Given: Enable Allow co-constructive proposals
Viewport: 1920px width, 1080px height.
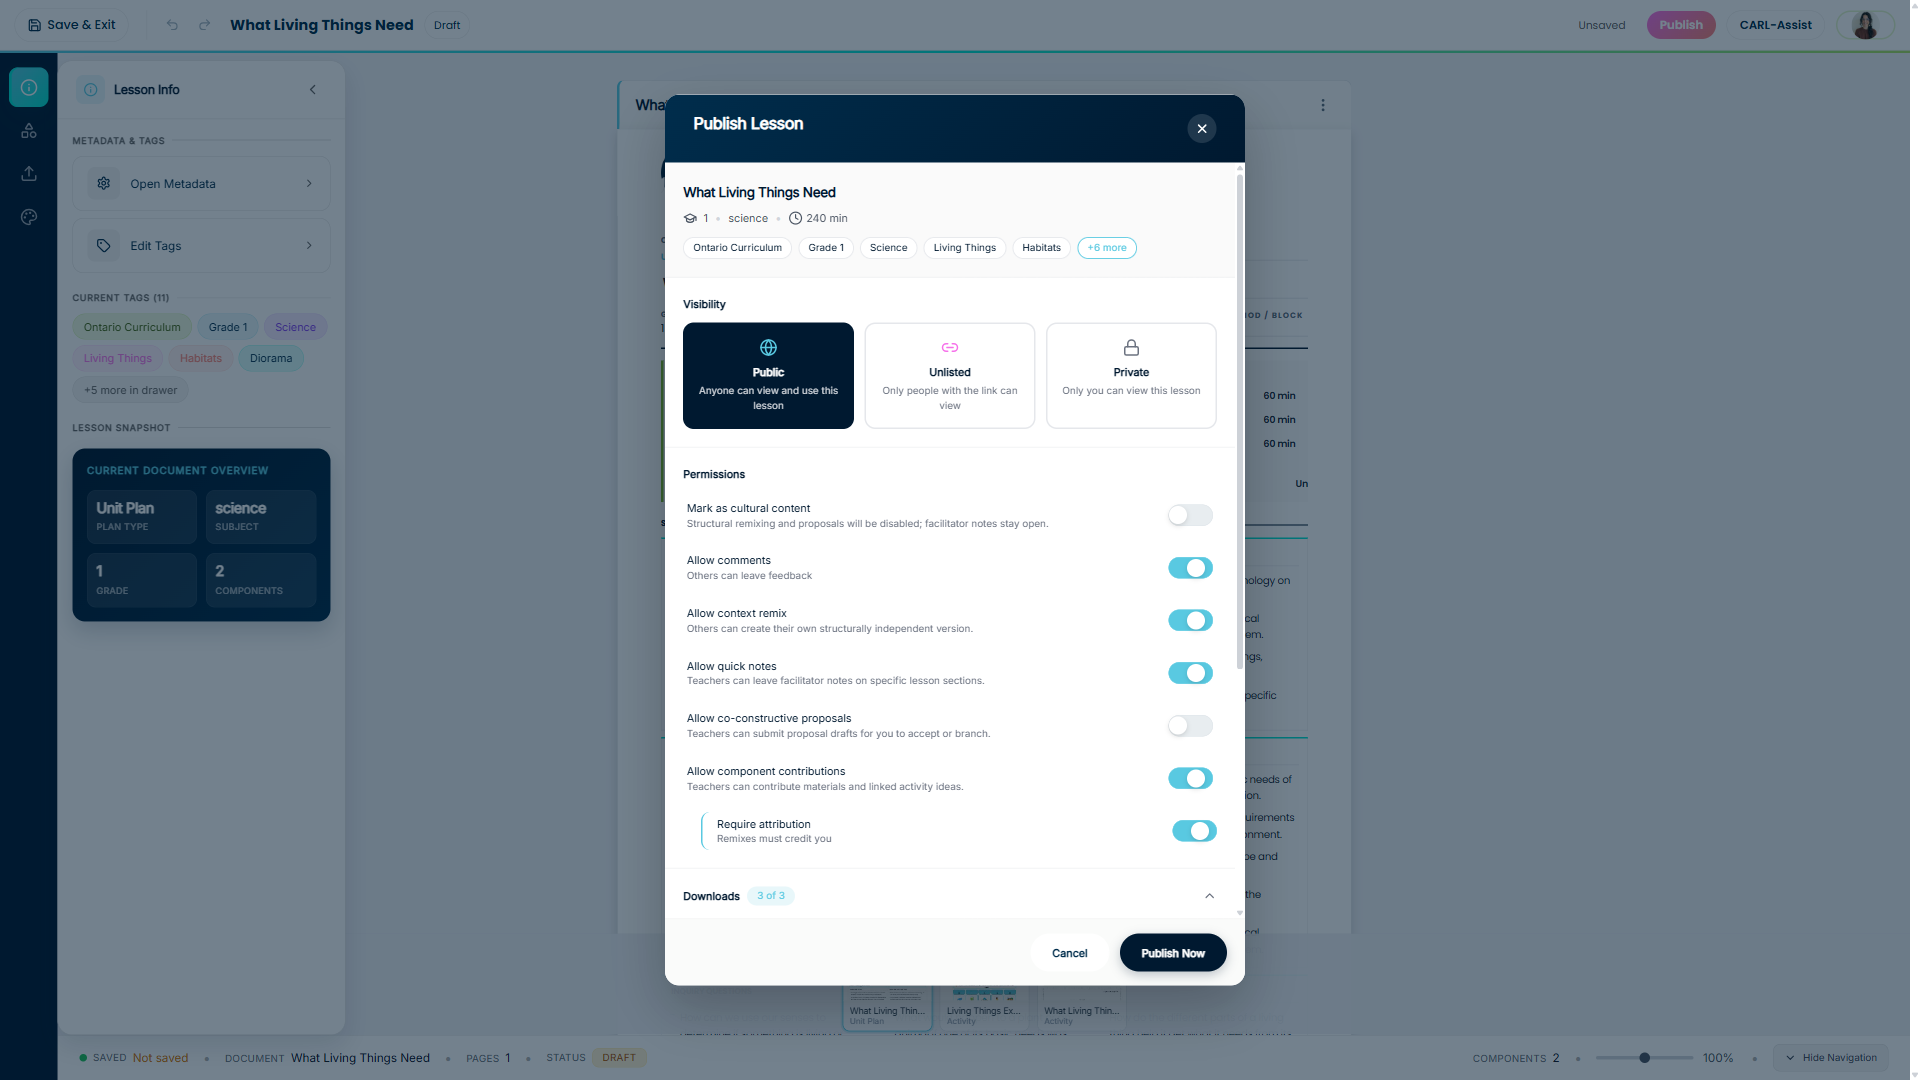Looking at the screenshot, I should click(x=1189, y=725).
